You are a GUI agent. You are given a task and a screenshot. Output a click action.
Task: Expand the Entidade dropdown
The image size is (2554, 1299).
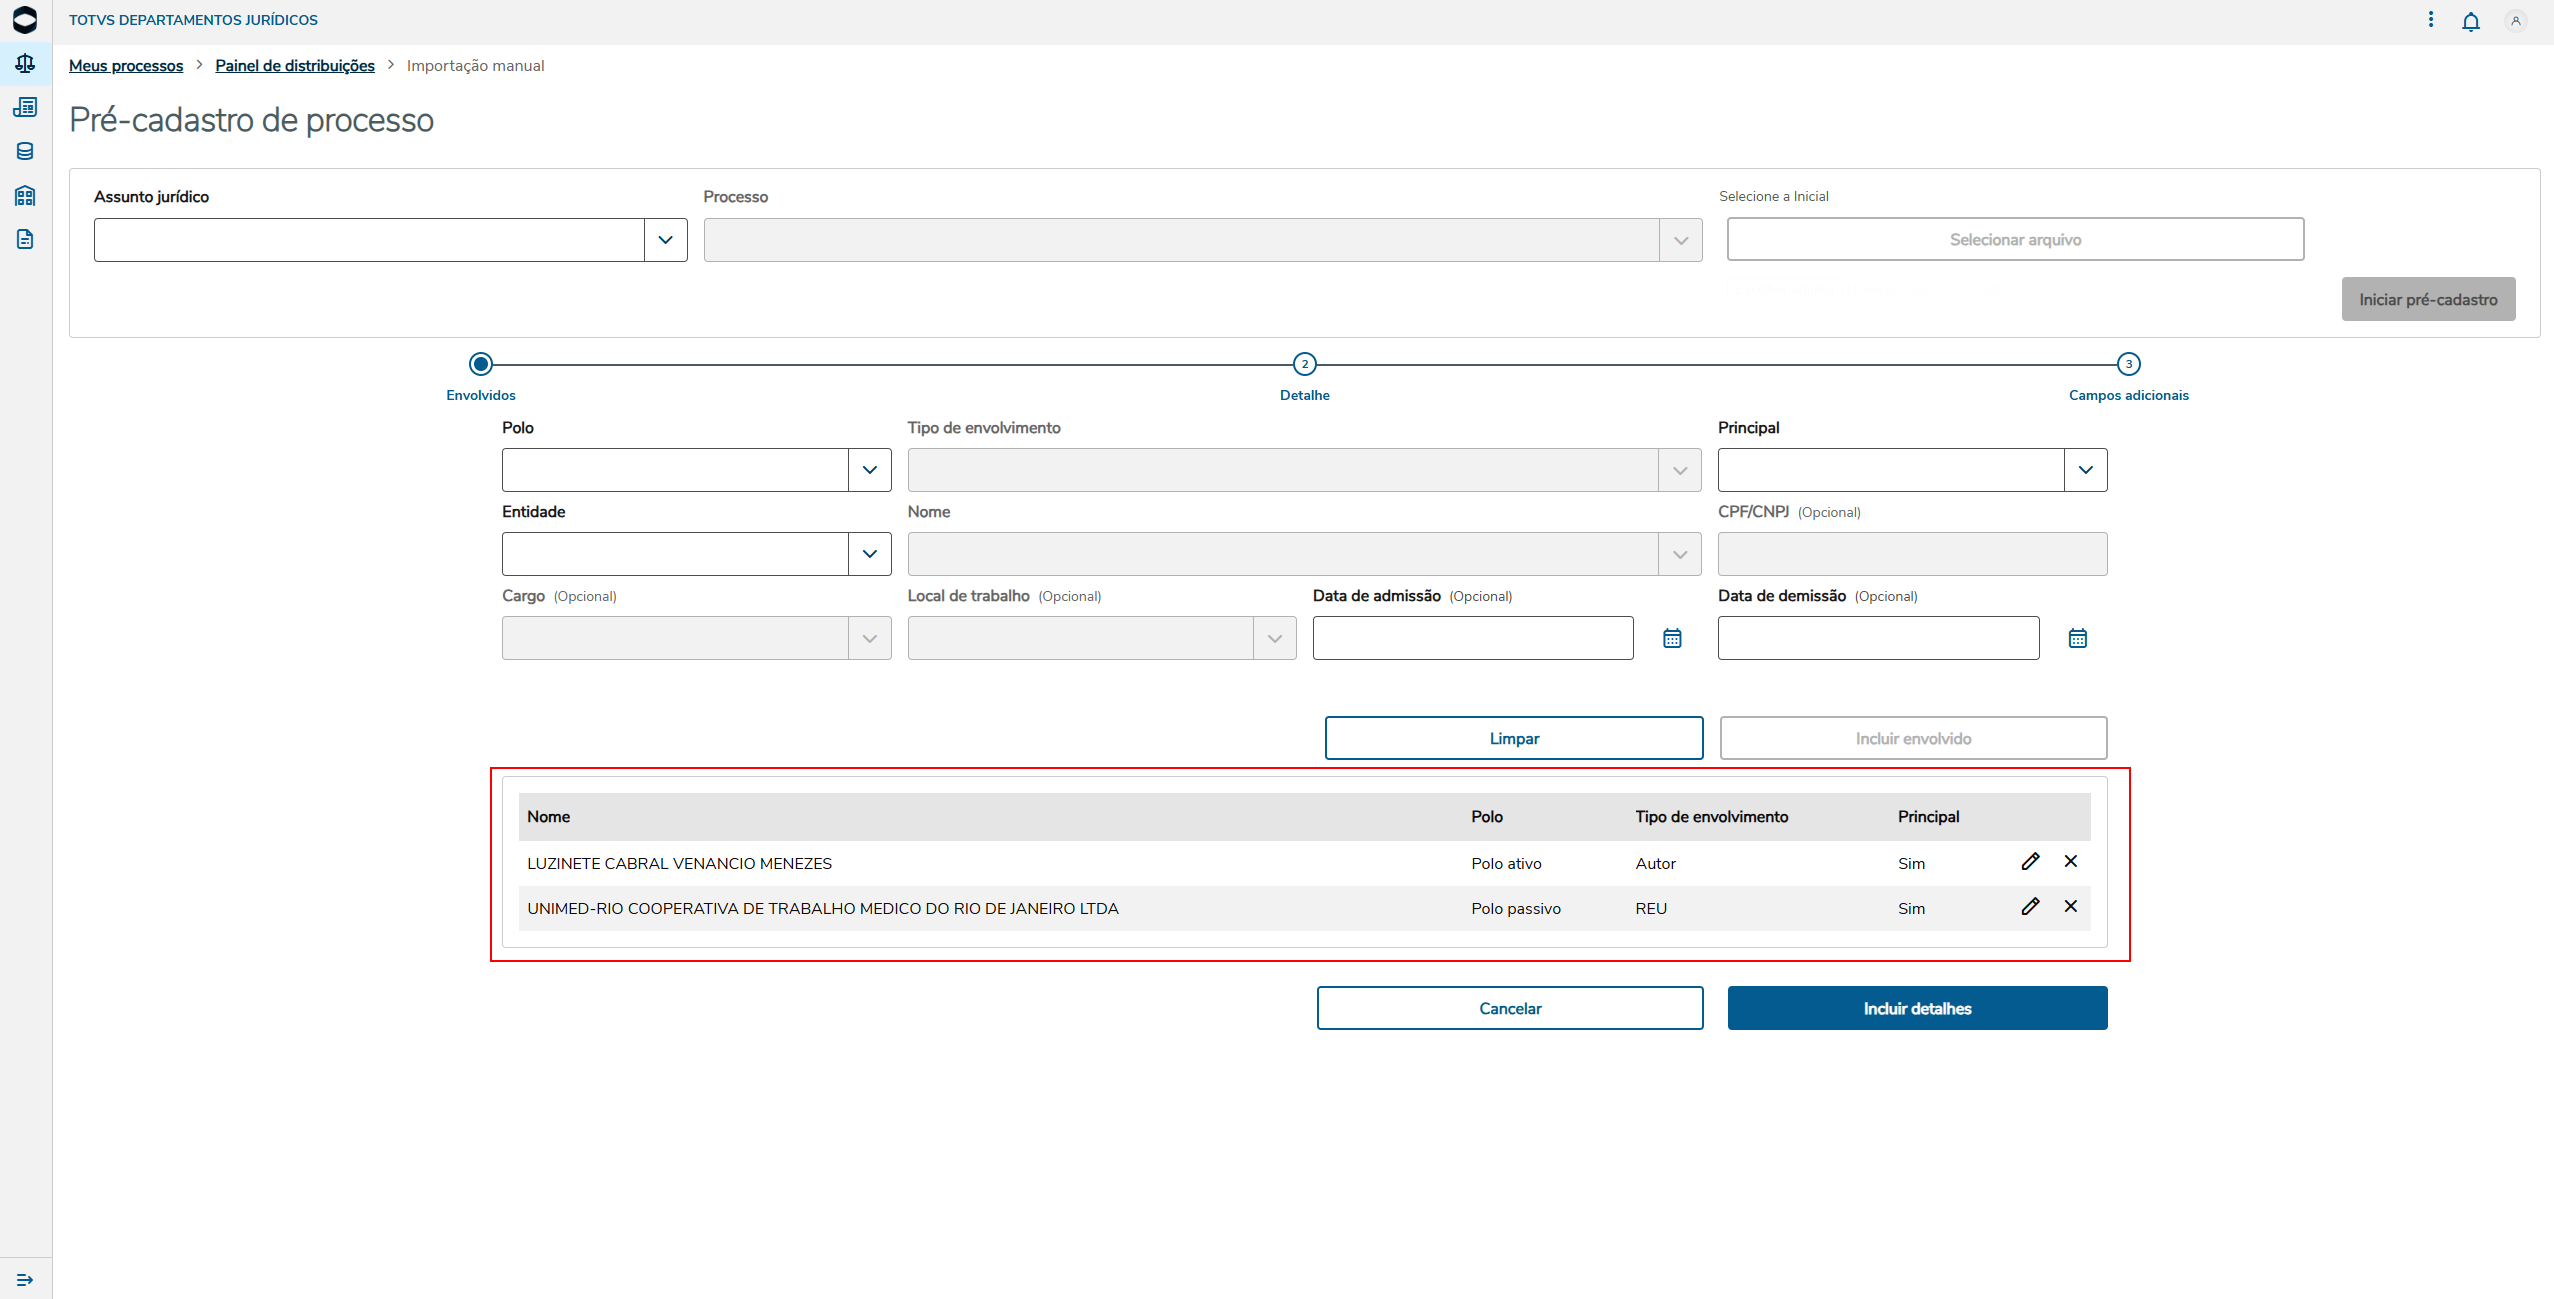[869, 554]
